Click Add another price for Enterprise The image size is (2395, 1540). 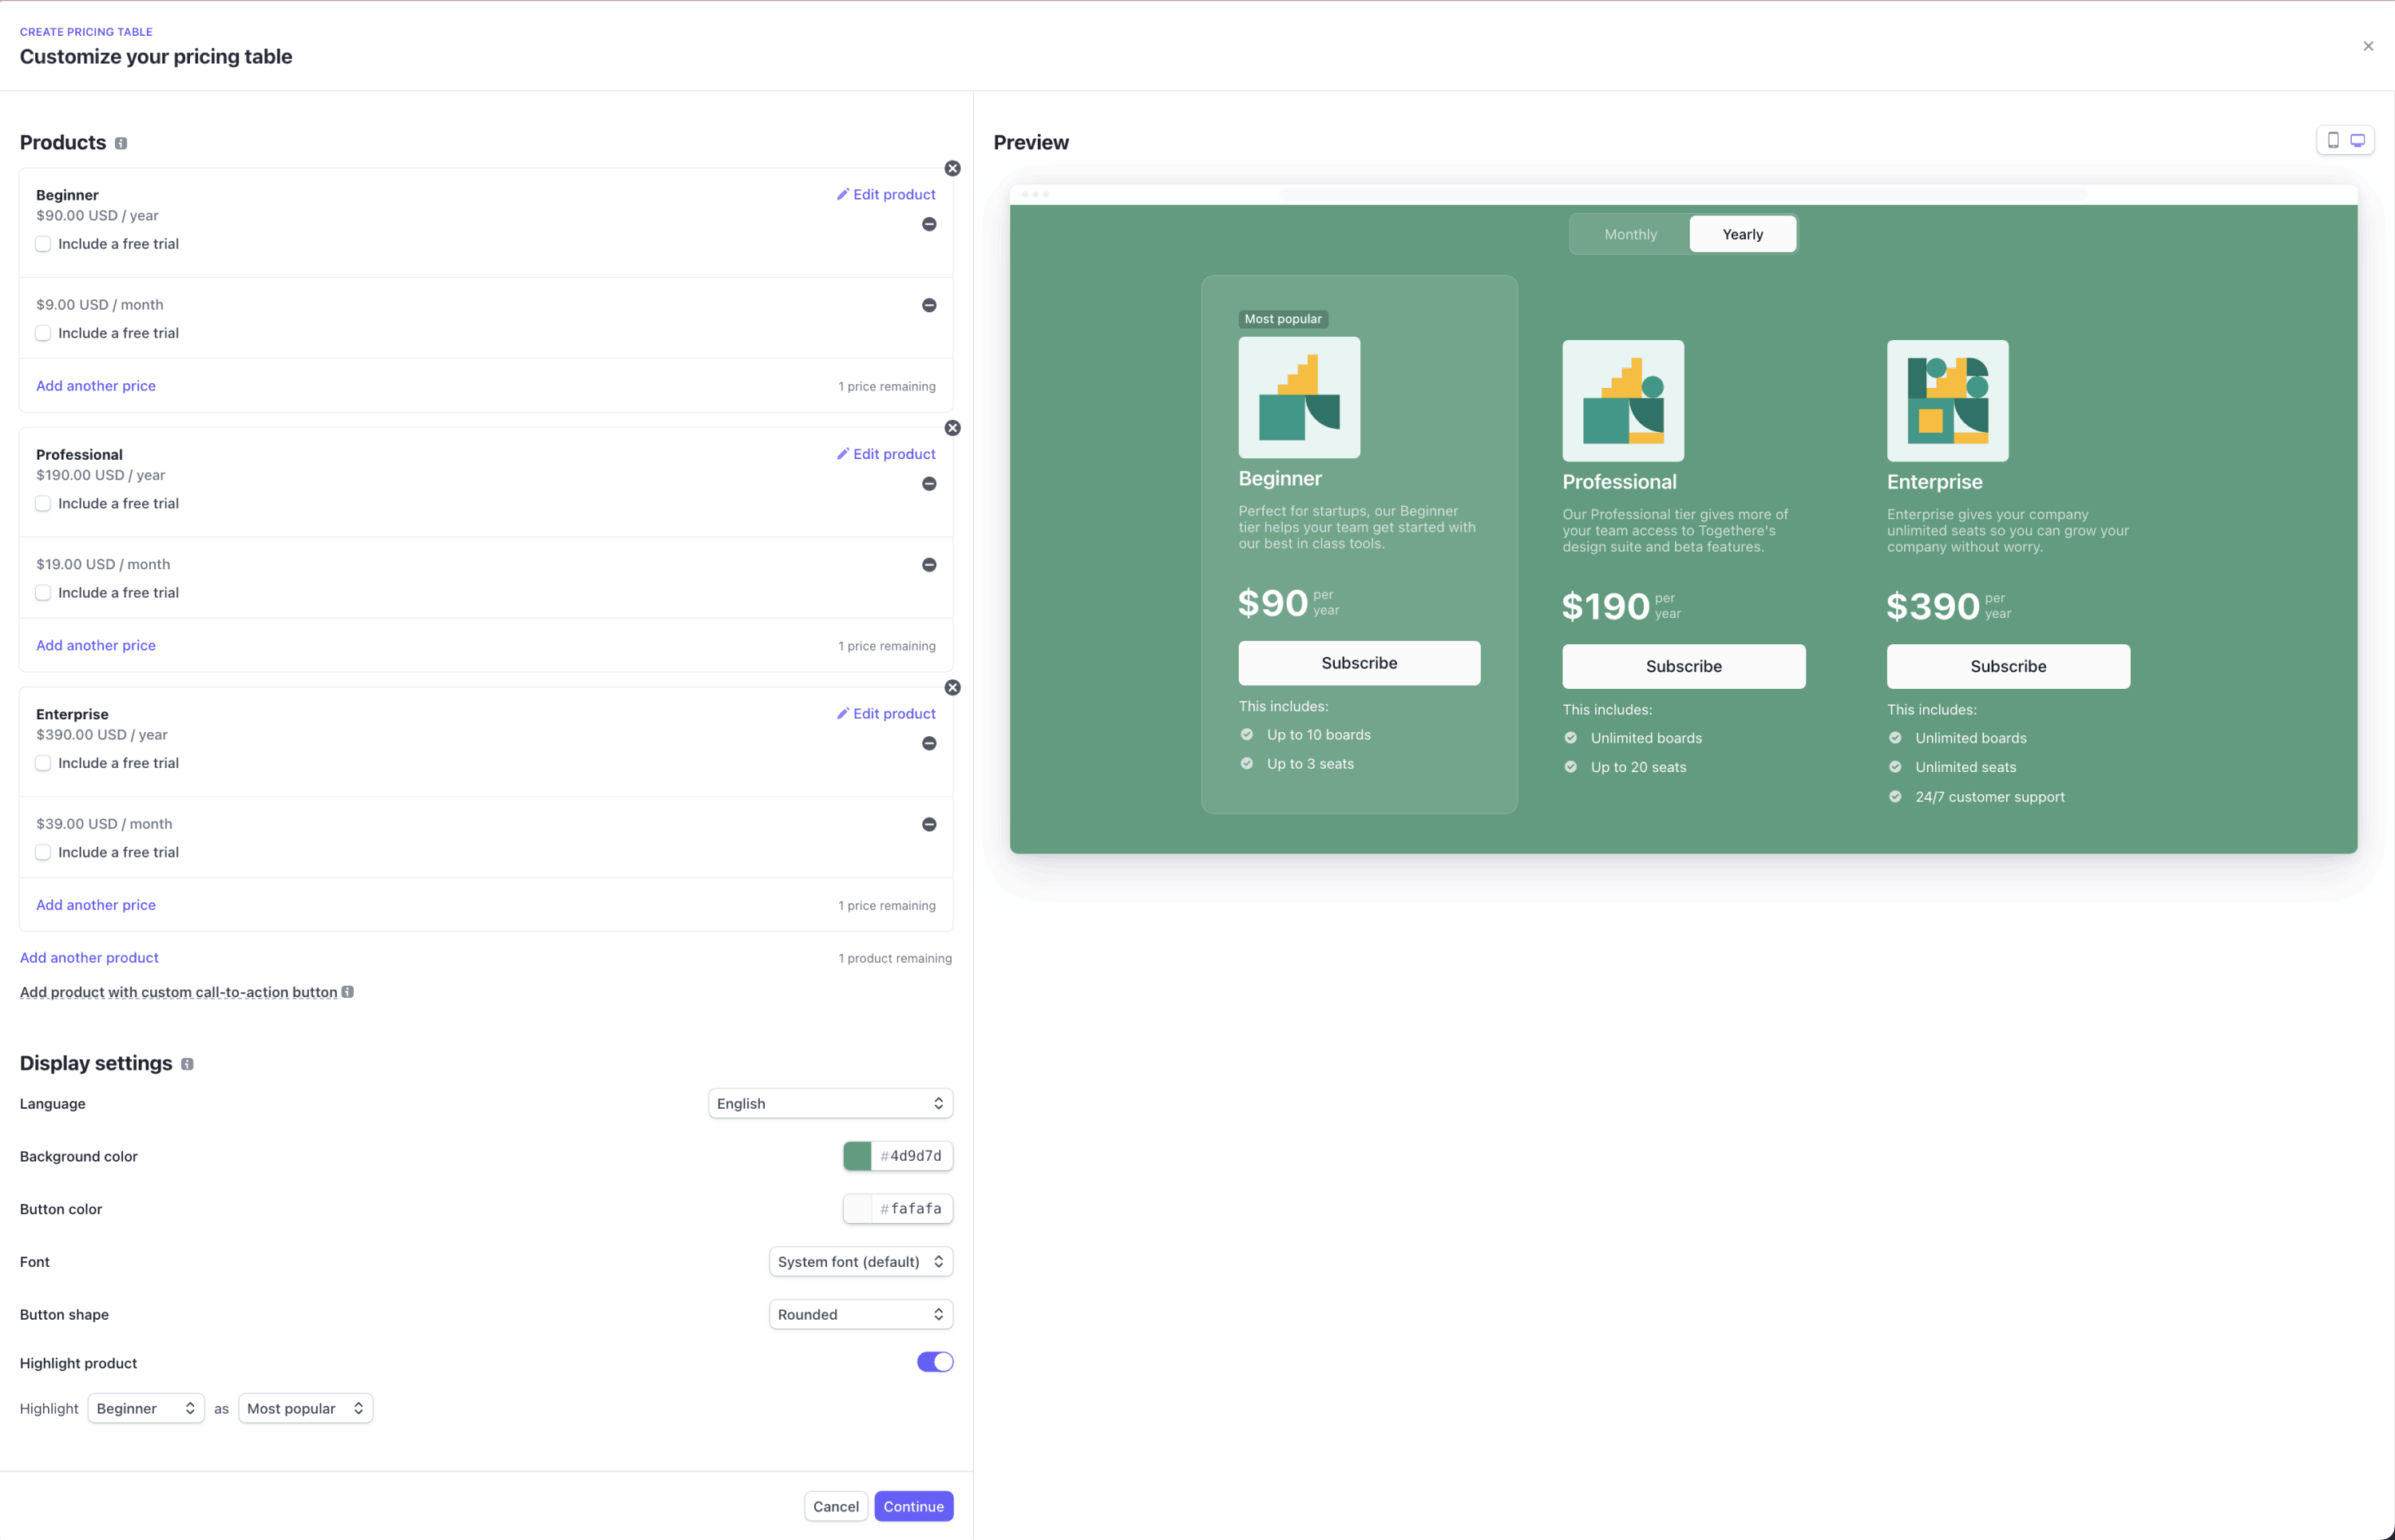coord(94,905)
